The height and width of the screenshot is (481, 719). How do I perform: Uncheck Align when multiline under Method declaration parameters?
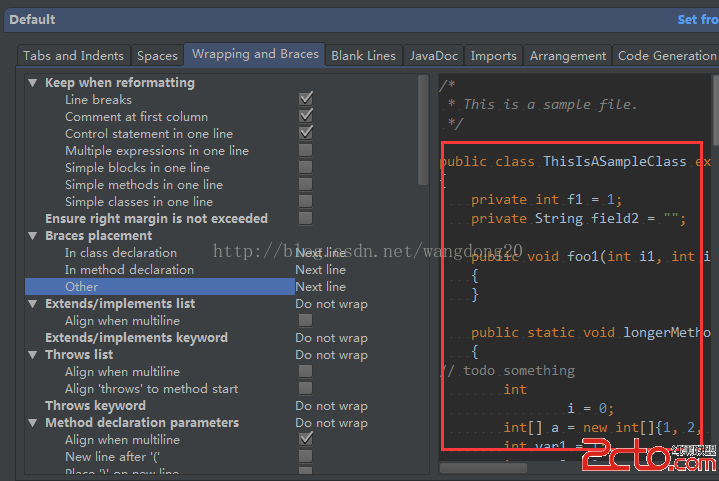click(306, 439)
